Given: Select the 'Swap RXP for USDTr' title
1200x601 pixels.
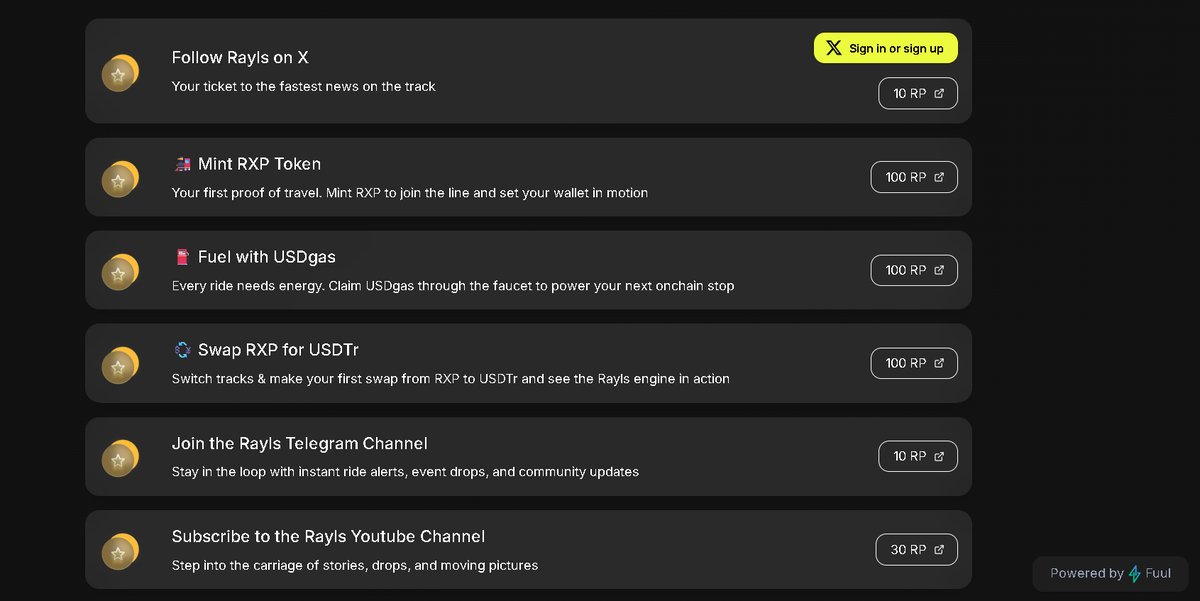Looking at the screenshot, I should [278, 350].
